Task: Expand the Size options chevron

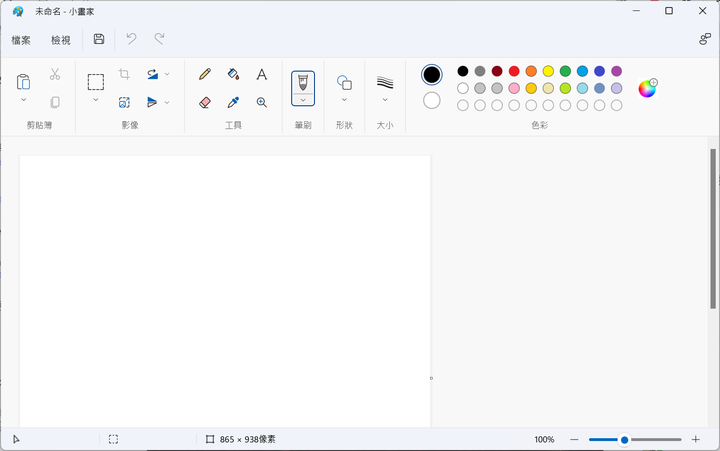Action: [x=385, y=100]
